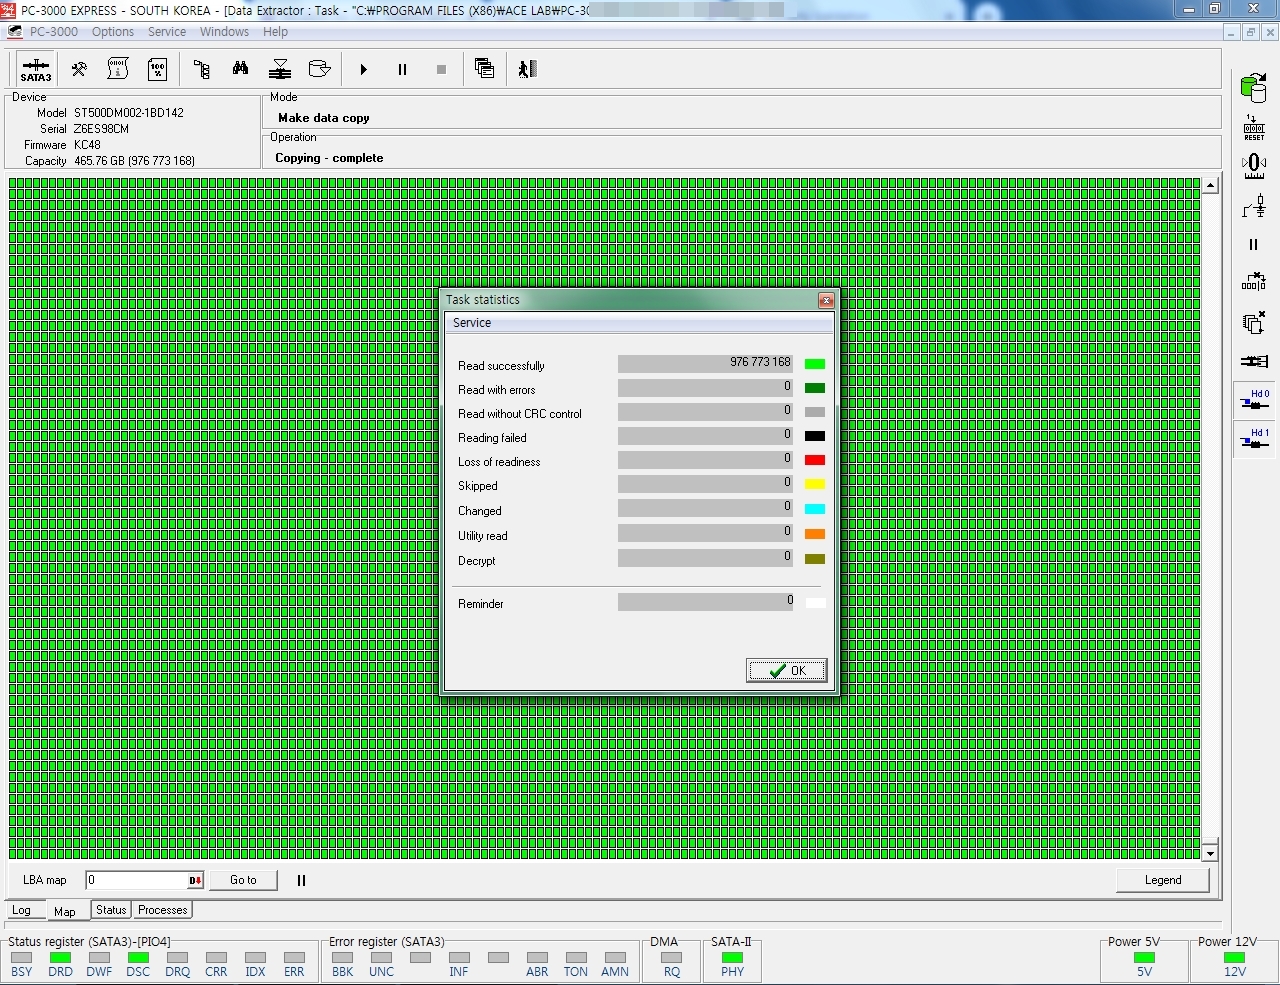Click OK in Task statistics dialog

click(x=787, y=670)
